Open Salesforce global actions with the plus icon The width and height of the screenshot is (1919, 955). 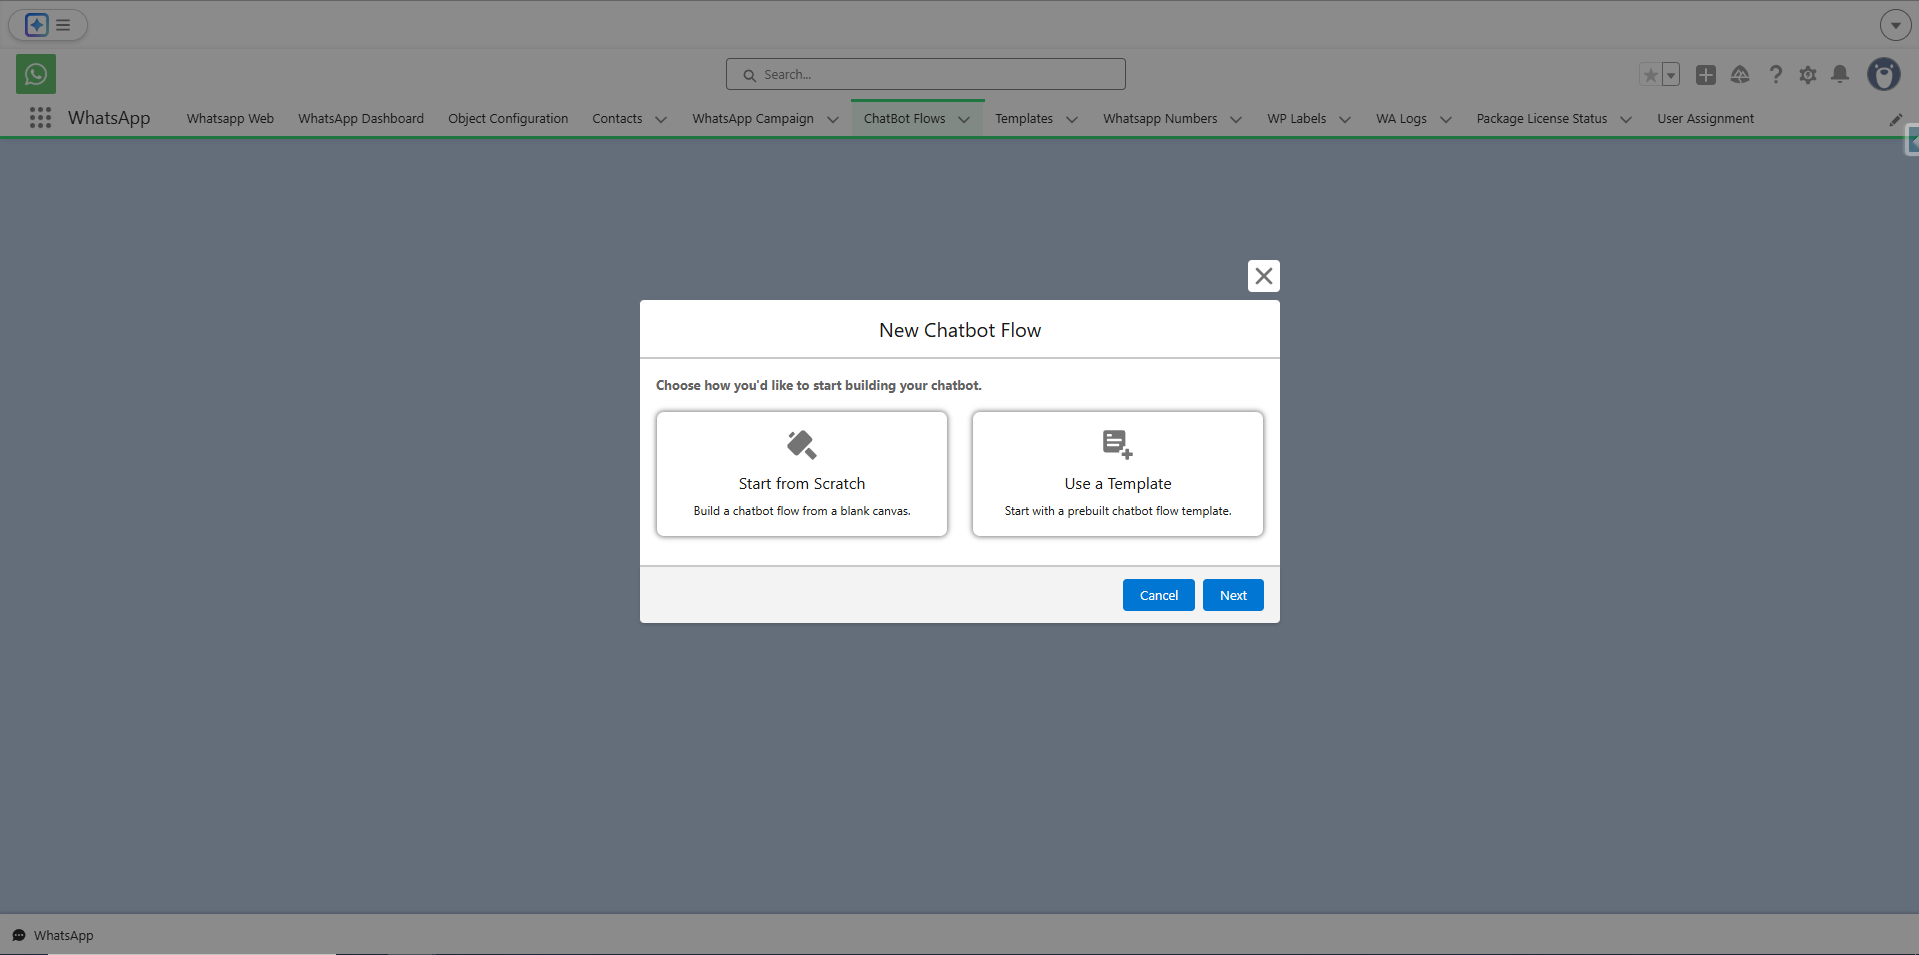[1705, 74]
